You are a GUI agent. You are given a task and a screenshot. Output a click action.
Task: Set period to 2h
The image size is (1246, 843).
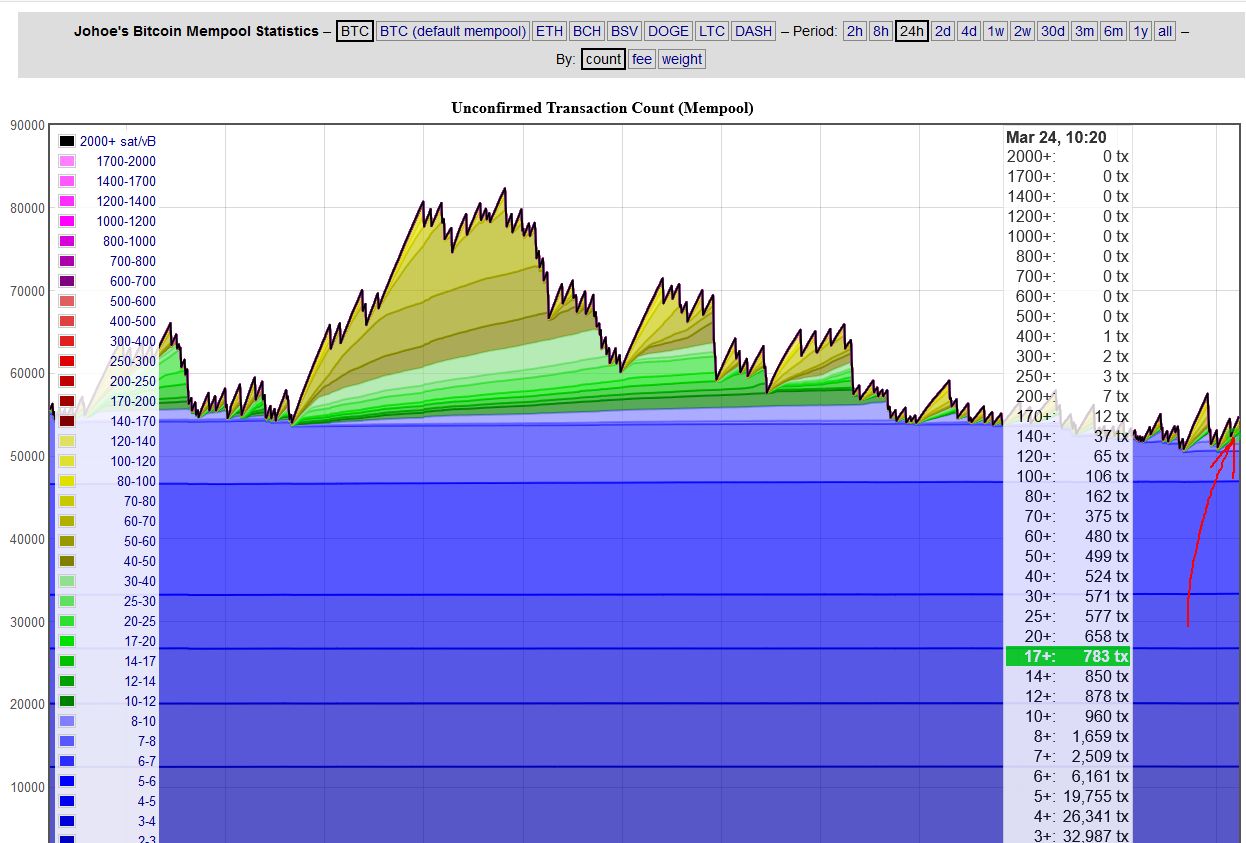[x=855, y=31]
